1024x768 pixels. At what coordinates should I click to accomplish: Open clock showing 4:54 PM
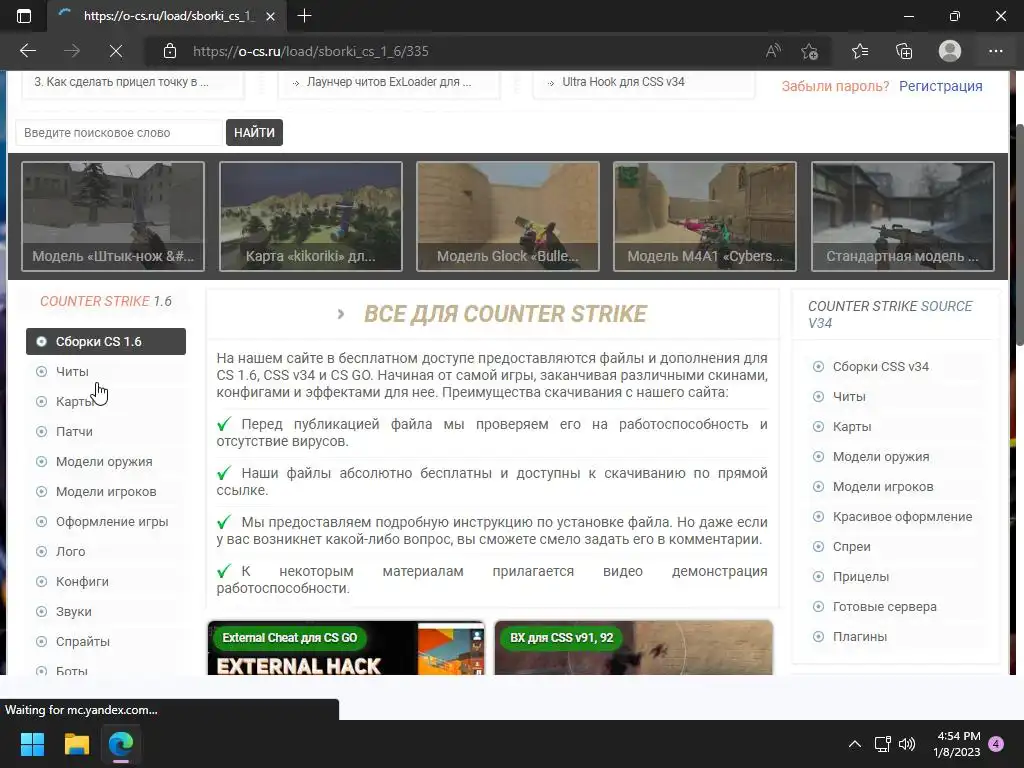(x=957, y=744)
